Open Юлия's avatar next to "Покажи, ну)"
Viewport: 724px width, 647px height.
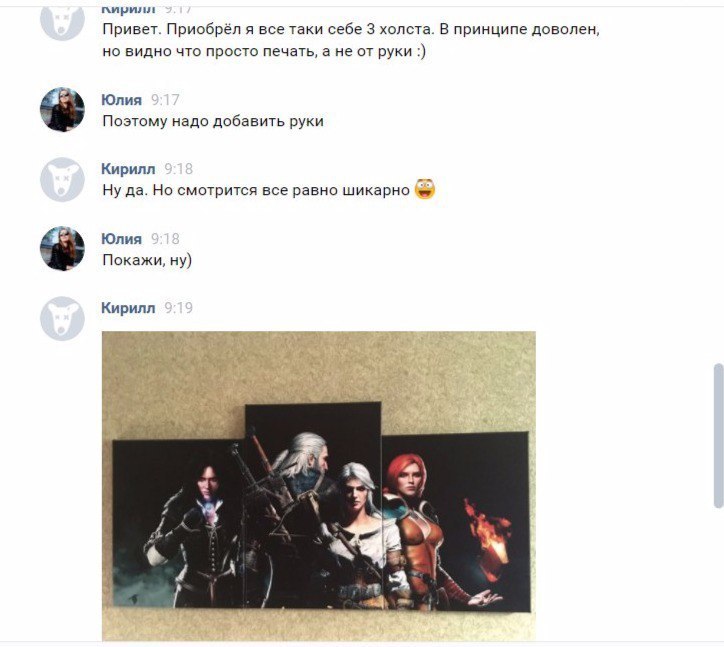[62, 248]
